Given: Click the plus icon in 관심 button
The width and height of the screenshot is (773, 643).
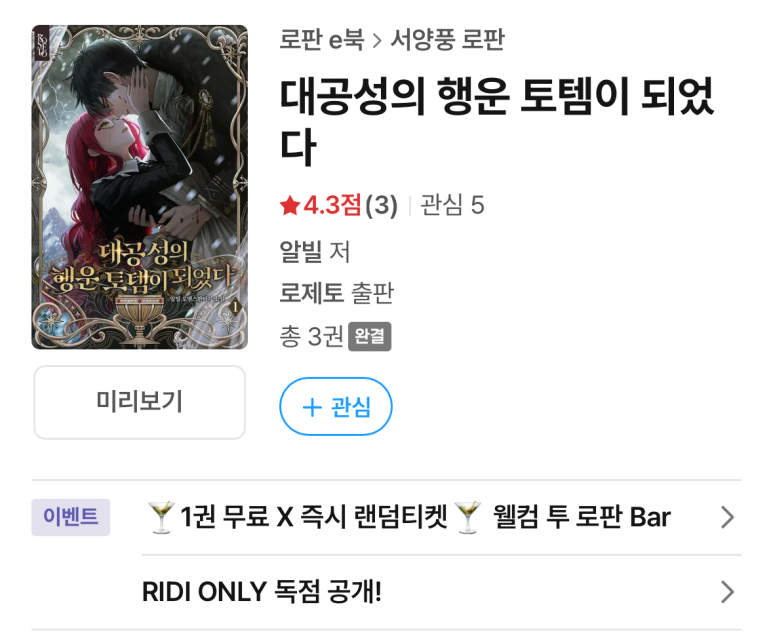Looking at the screenshot, I should 312,408.
